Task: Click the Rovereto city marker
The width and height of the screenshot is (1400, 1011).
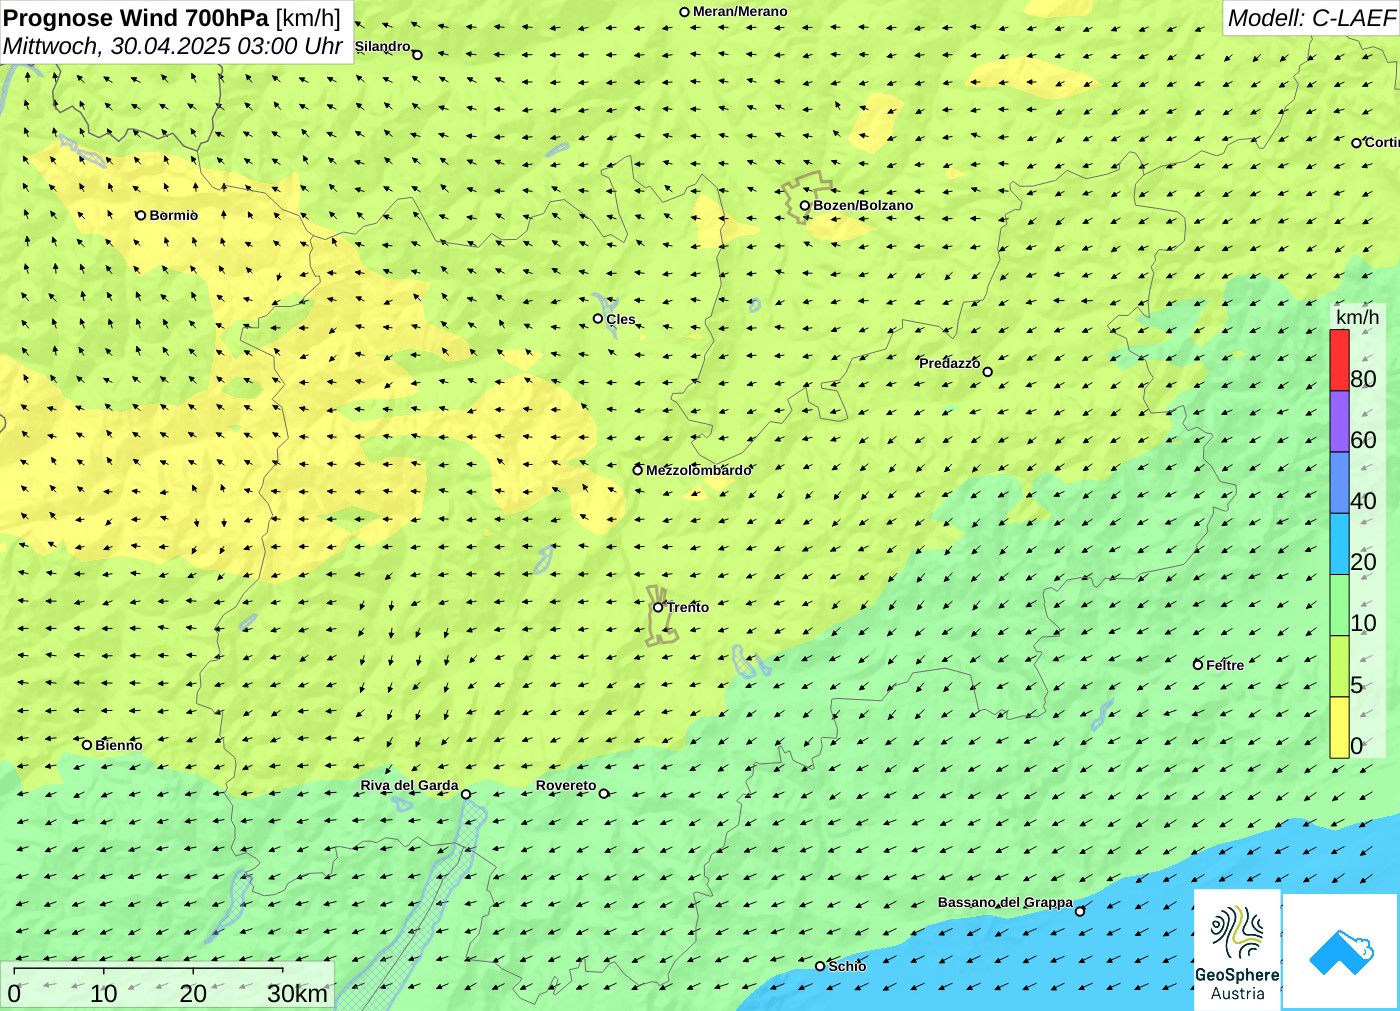Action: 604,794
